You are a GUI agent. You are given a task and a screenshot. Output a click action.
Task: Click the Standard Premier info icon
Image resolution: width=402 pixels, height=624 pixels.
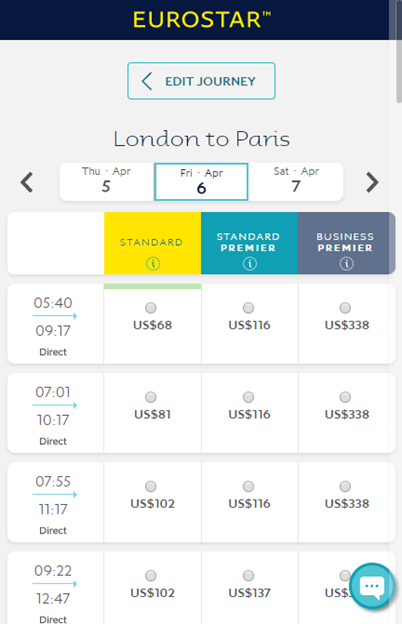coord(250,263)
